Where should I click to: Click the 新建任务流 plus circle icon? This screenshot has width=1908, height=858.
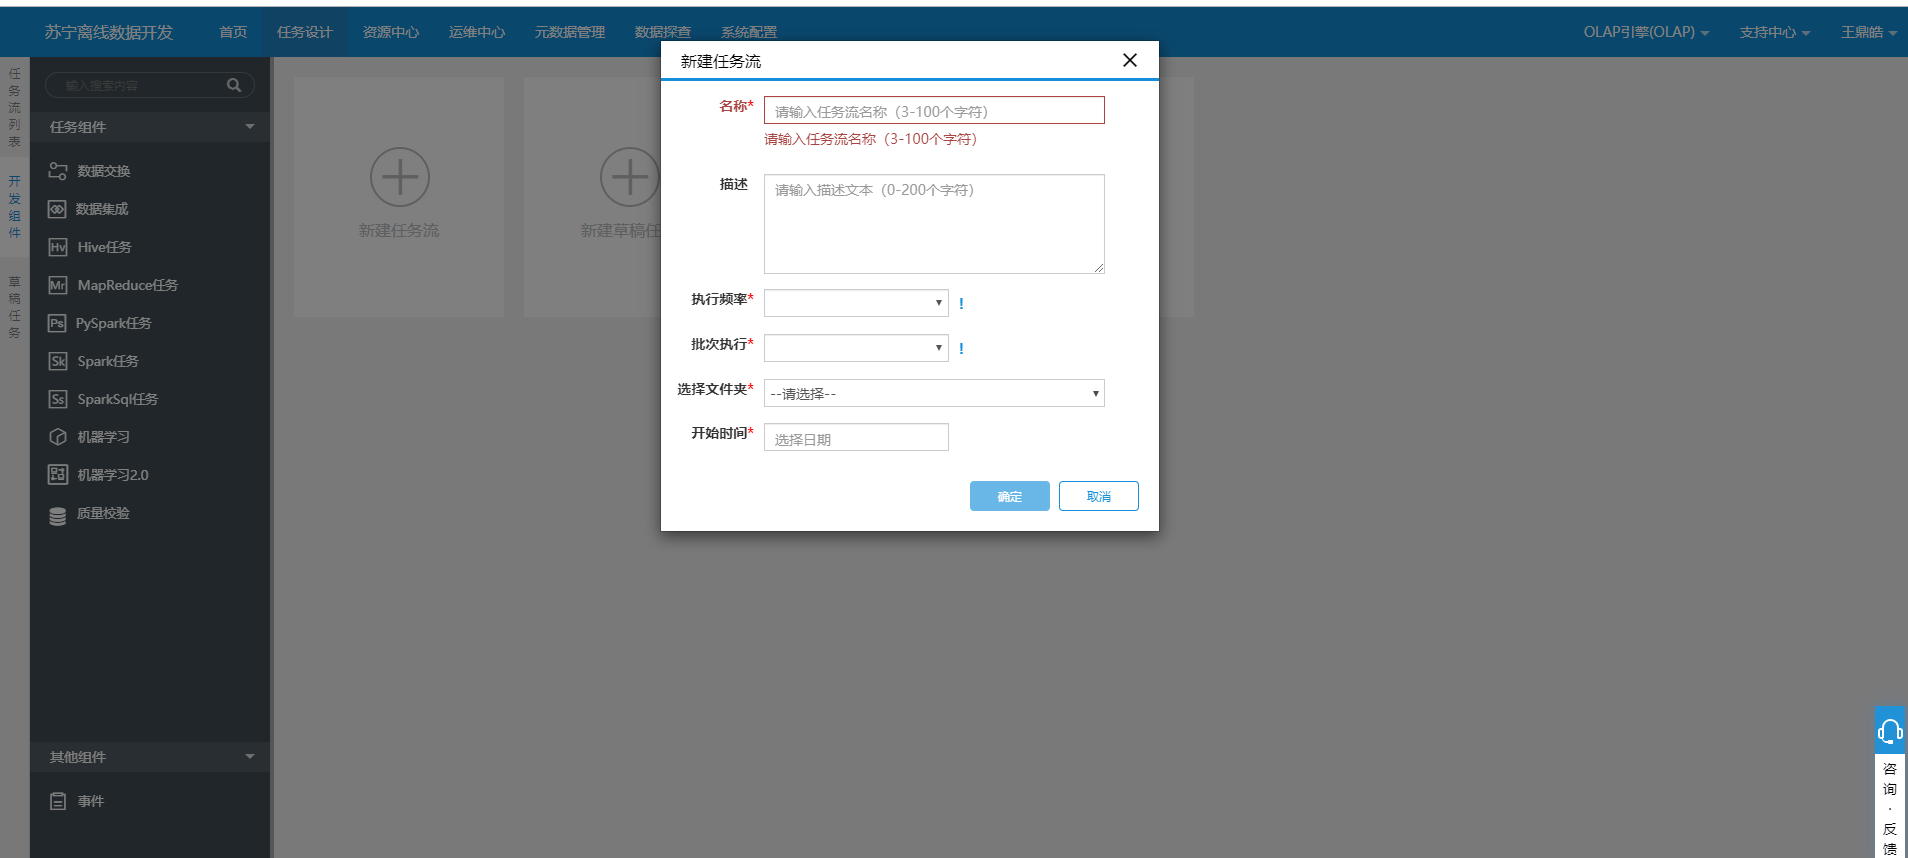point(400,177)
